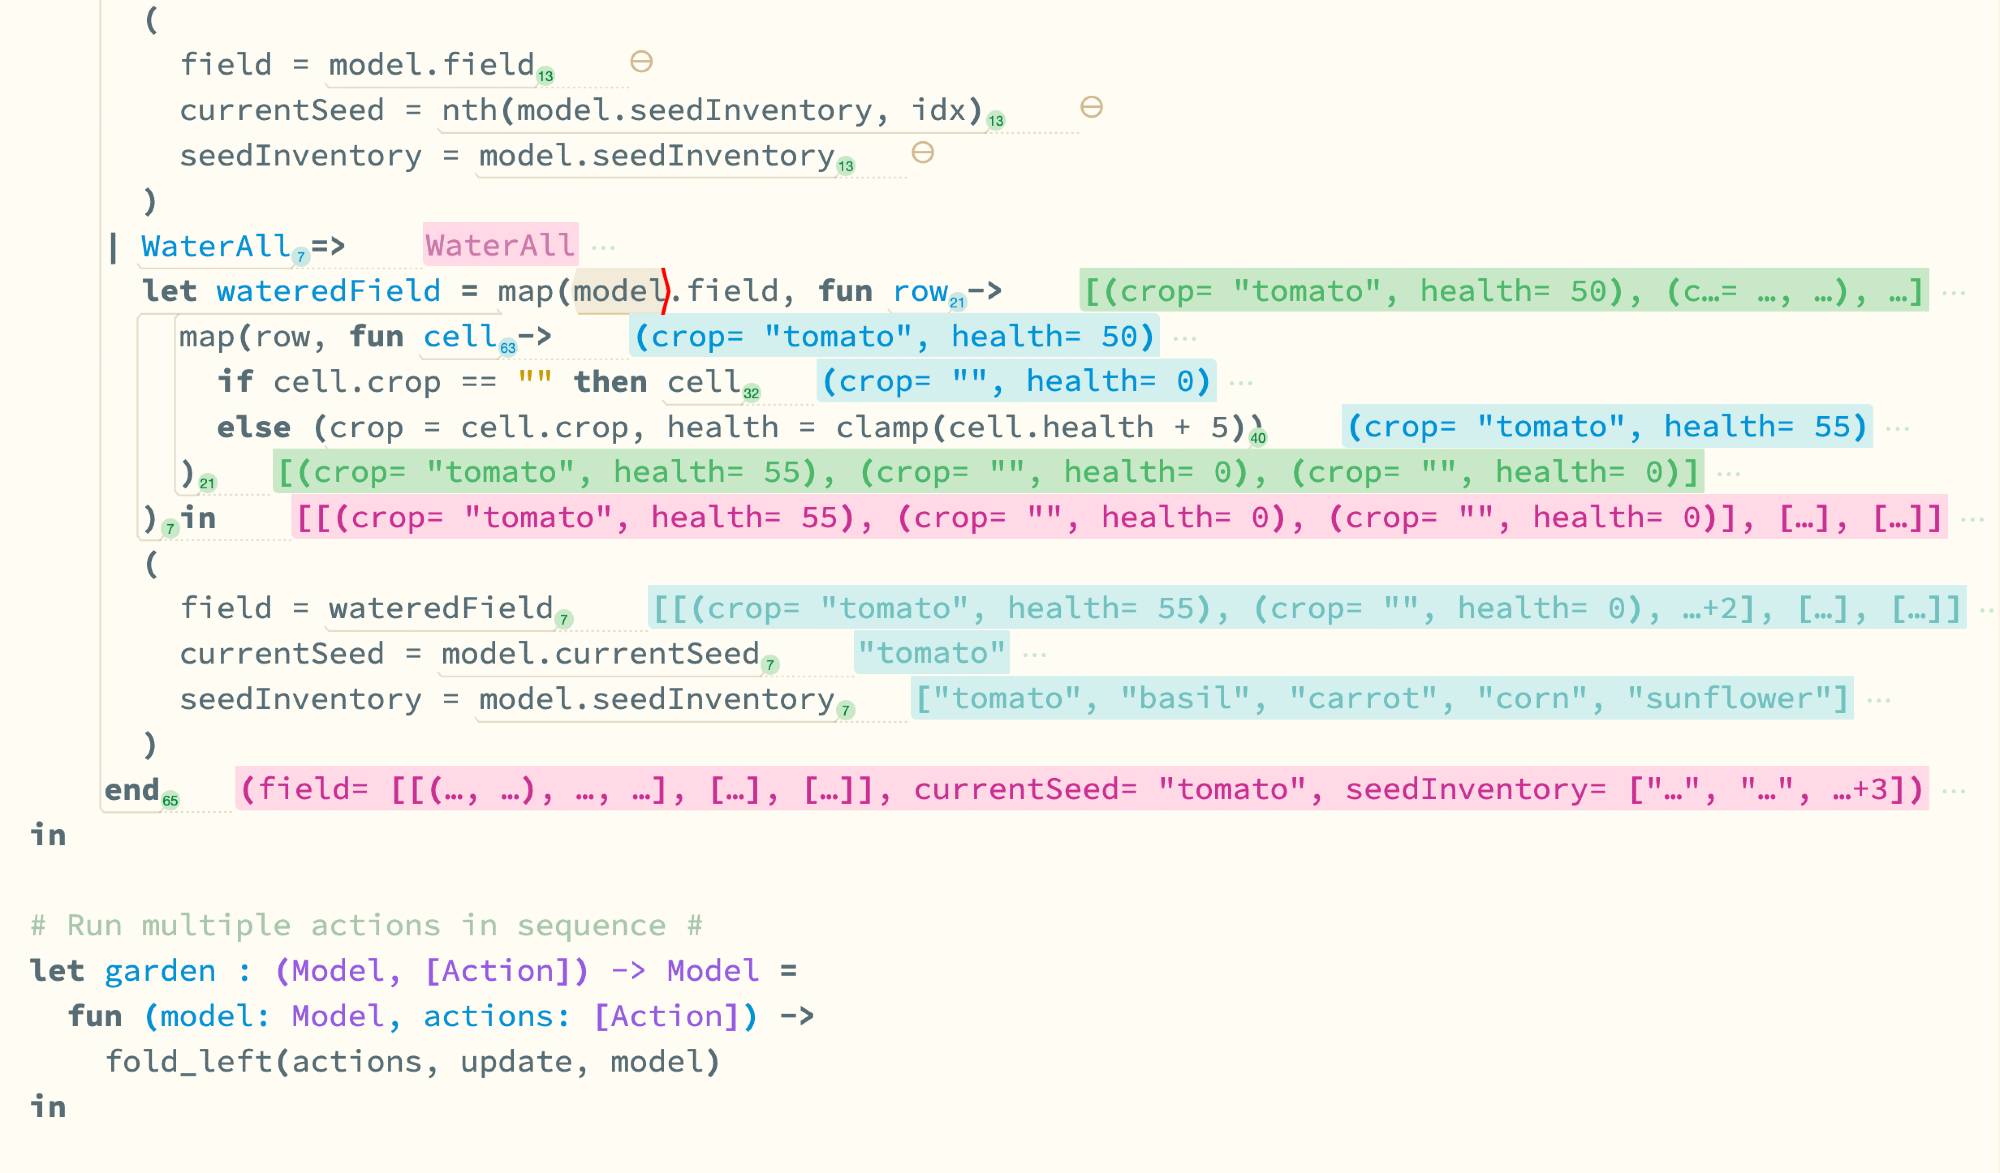Expand the ellipsis after the pink WaterAll value
Viewport: 2000px width, 1173px height.
tap(604, 246)
